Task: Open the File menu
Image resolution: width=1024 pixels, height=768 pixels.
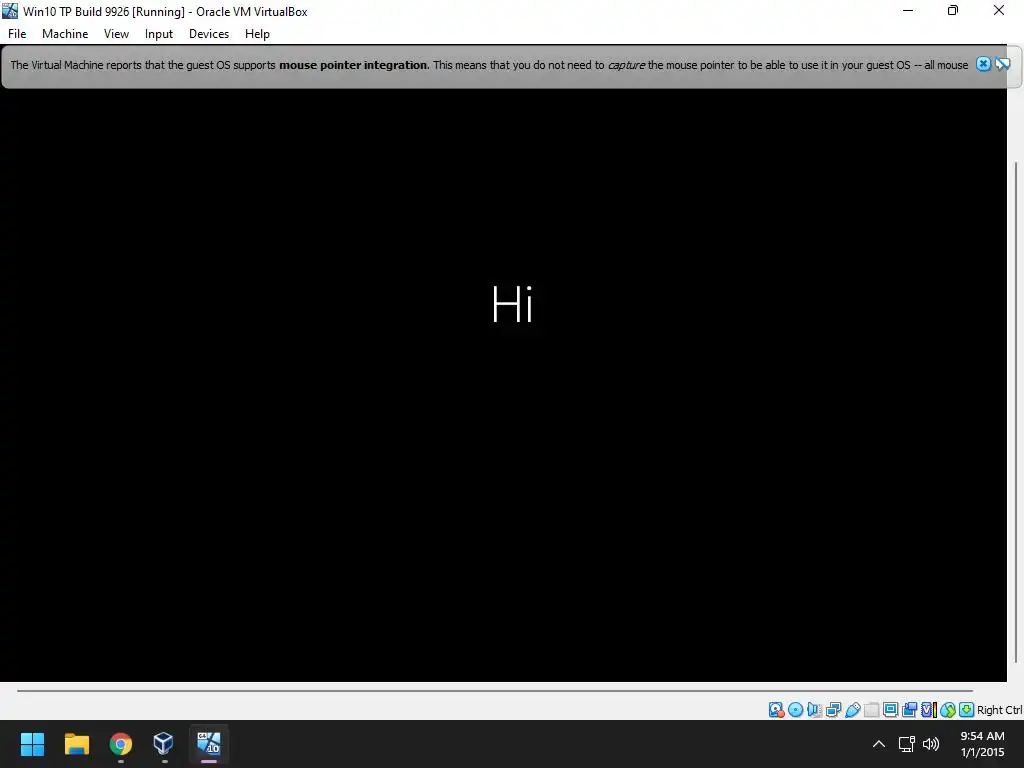Action: (x=17, y=34)
